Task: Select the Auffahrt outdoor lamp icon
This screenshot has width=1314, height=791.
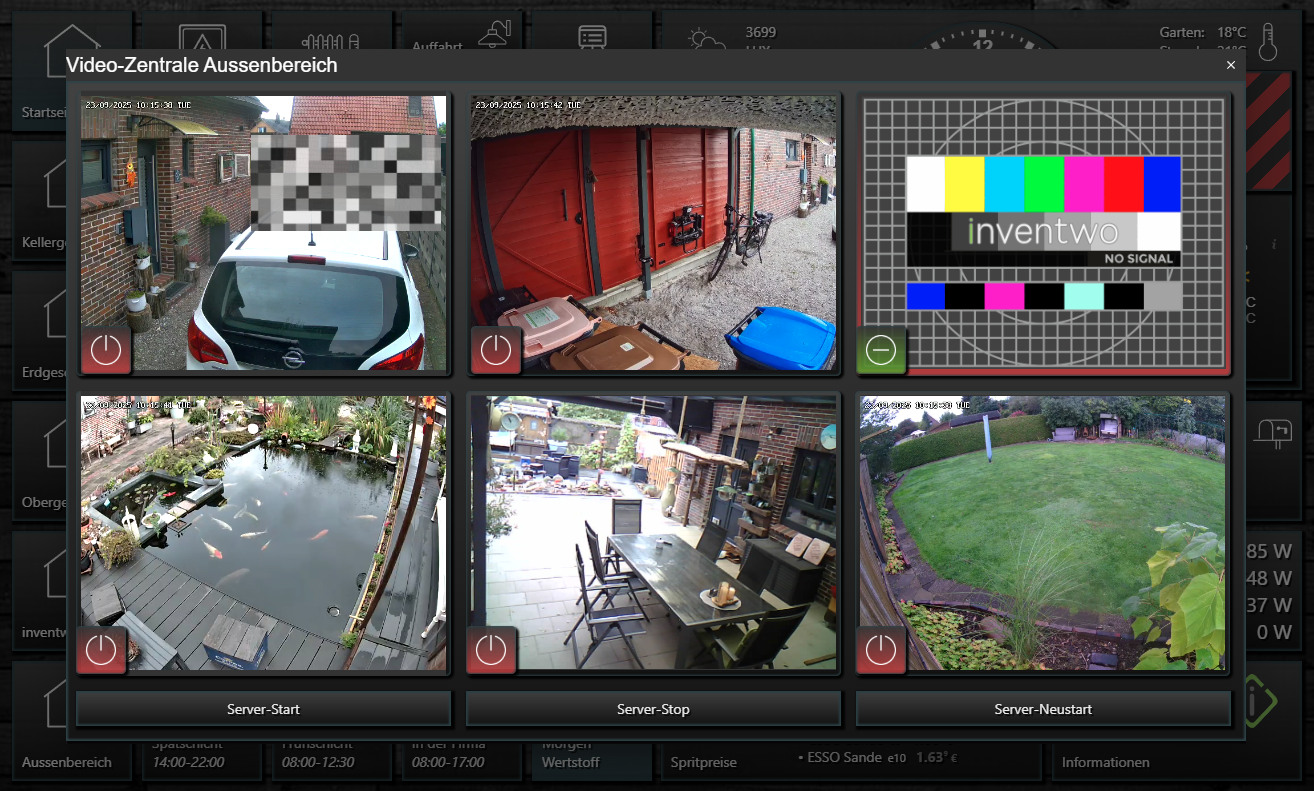Action: 494,35
